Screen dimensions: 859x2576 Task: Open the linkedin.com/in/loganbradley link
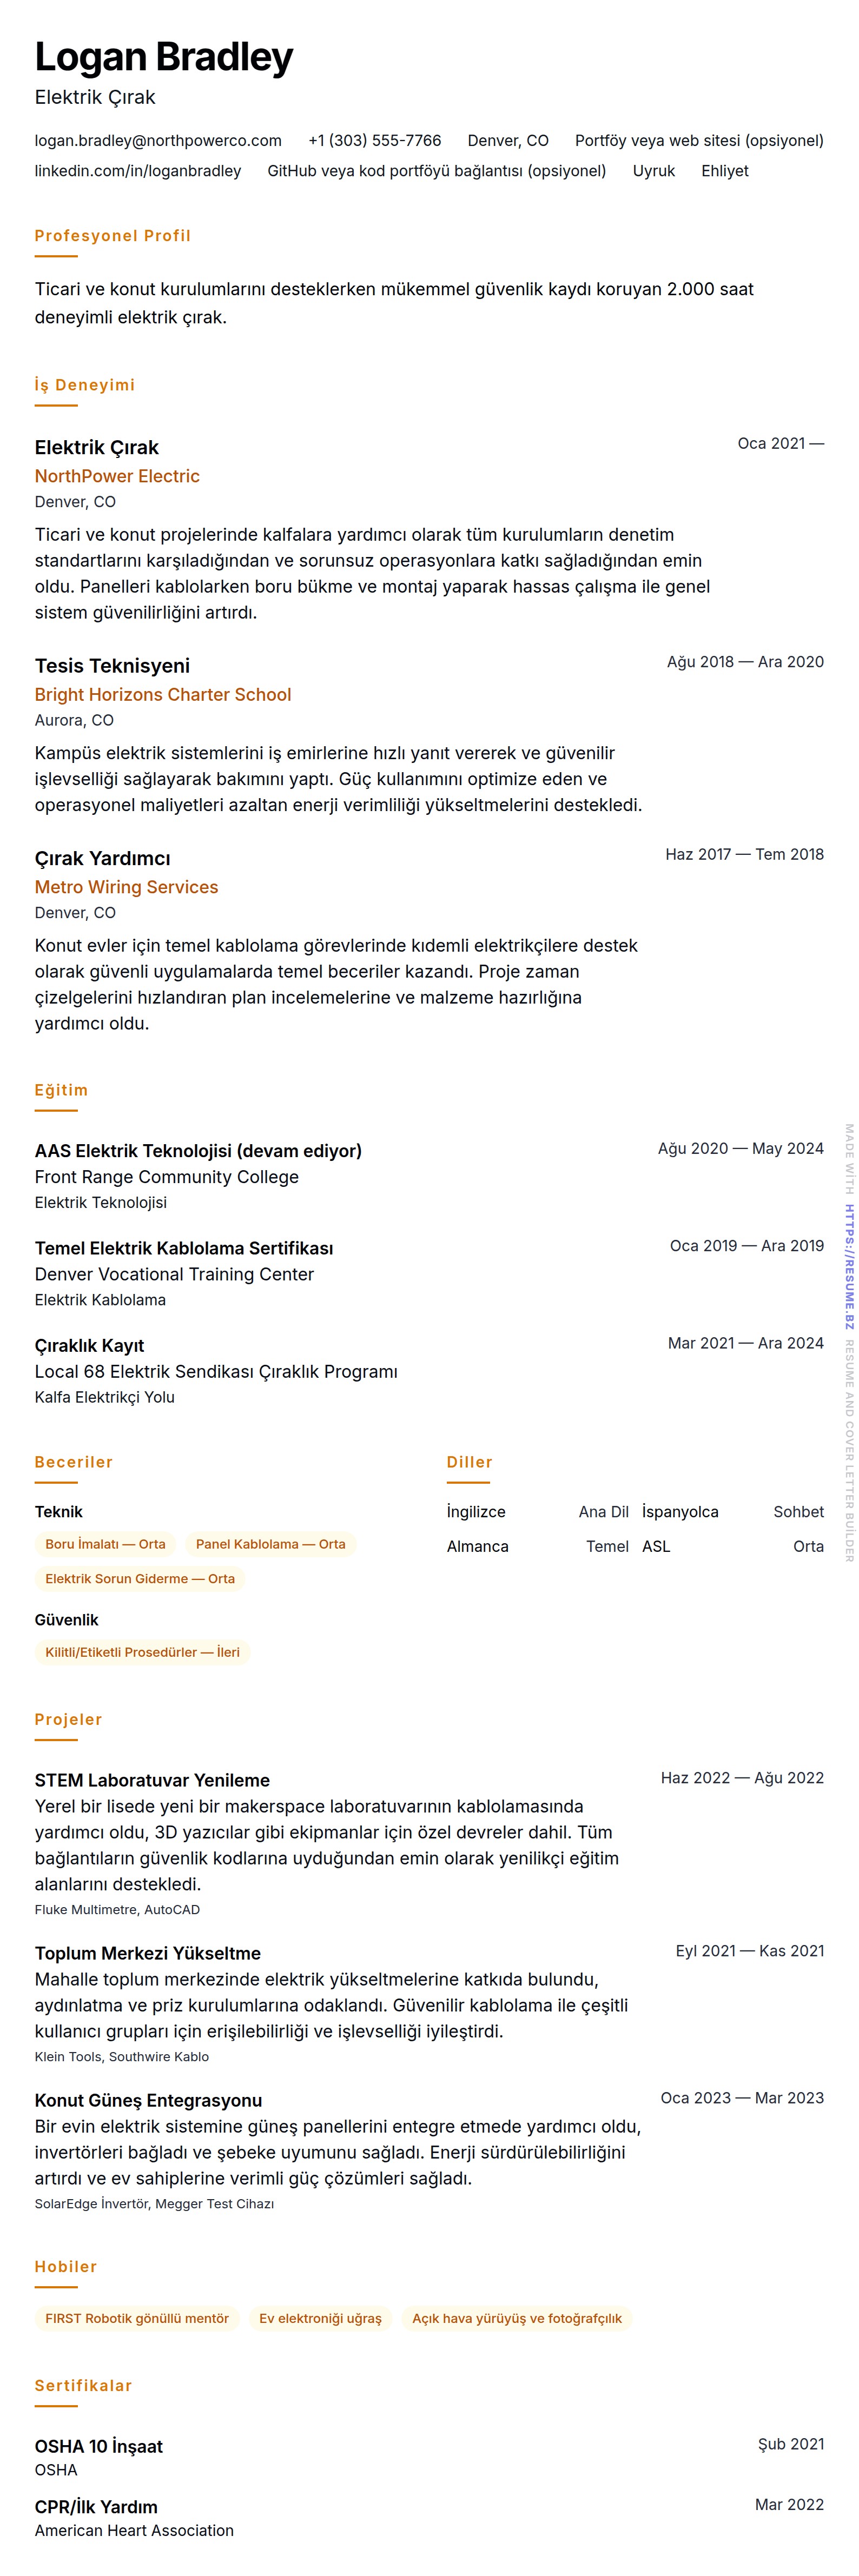pos(138,171)
